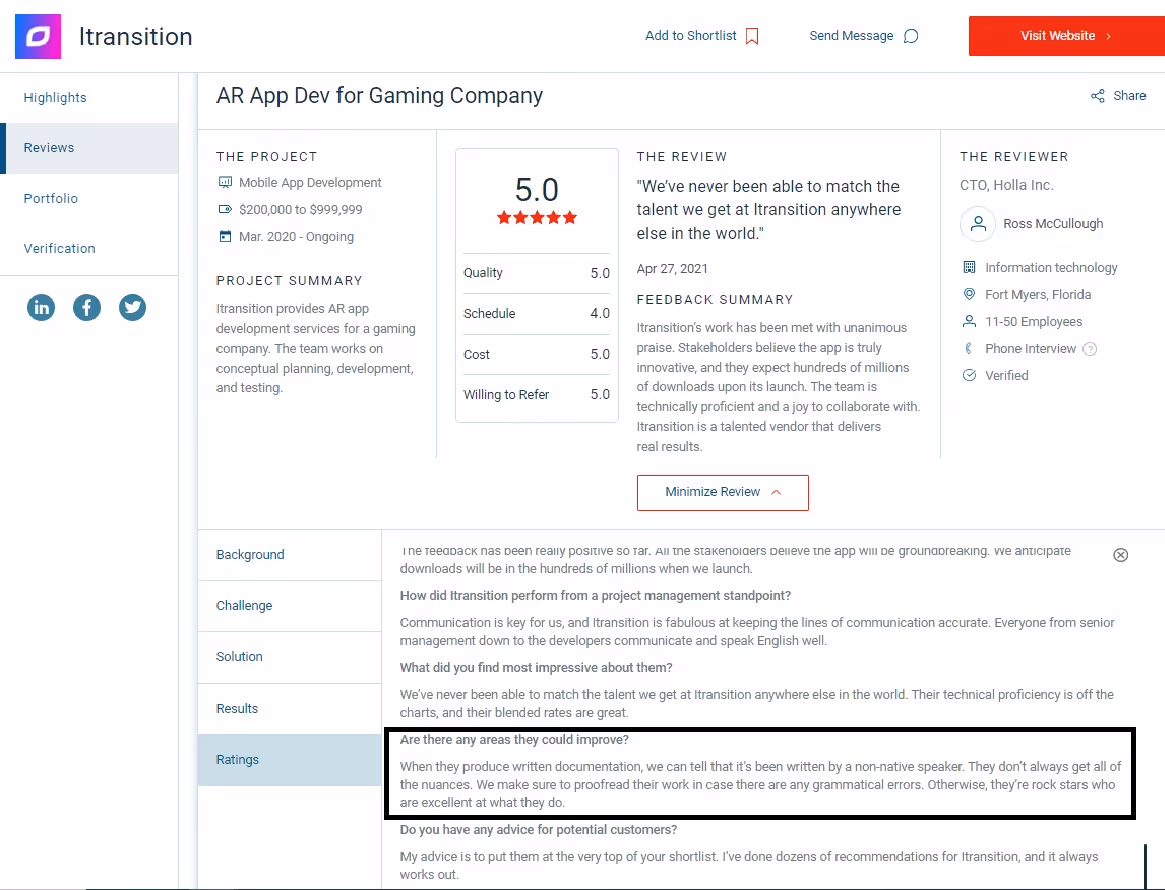Switch to the Results review tab
The image size is (1165, 890).
(x=289, y=709)
